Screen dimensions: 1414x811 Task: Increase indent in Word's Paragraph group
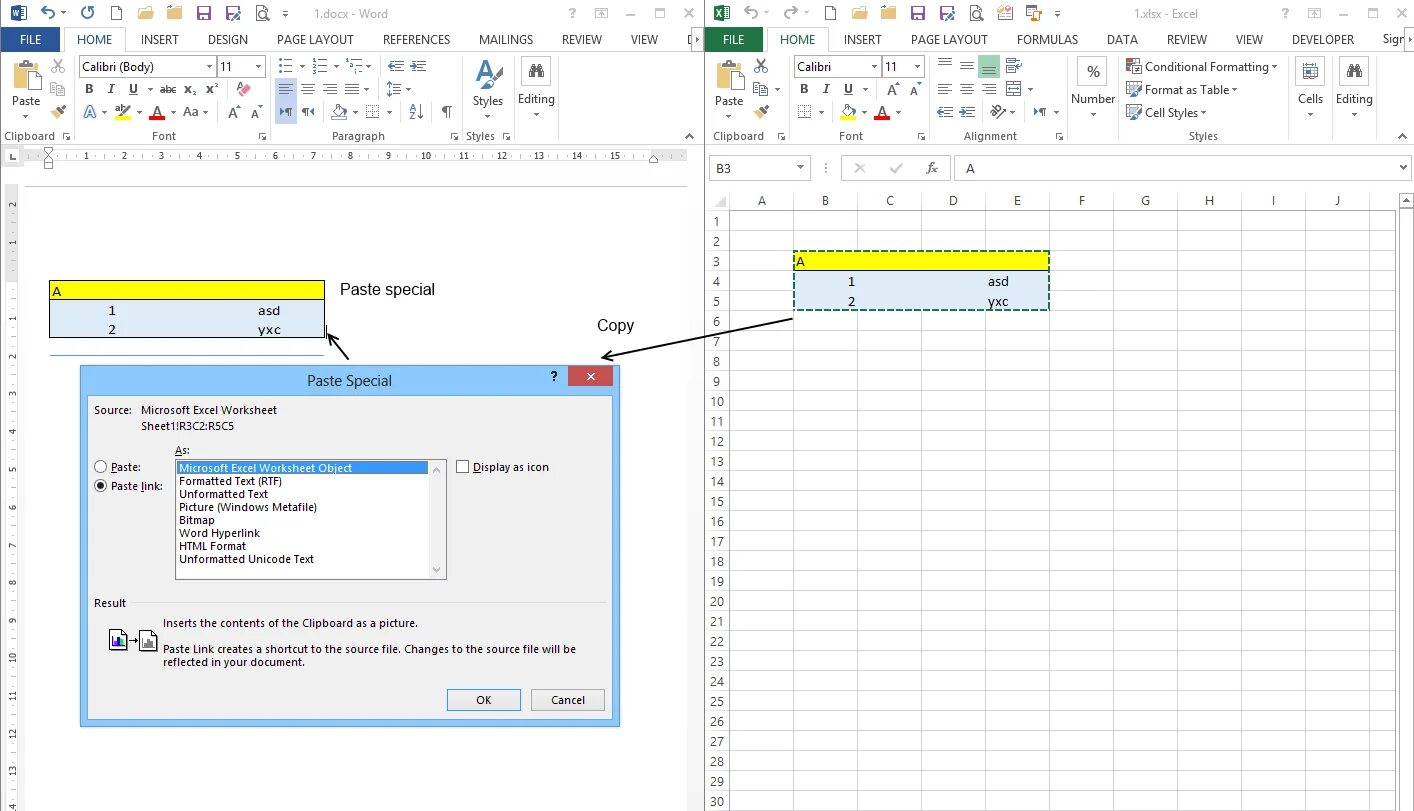[x=419, y=66]
